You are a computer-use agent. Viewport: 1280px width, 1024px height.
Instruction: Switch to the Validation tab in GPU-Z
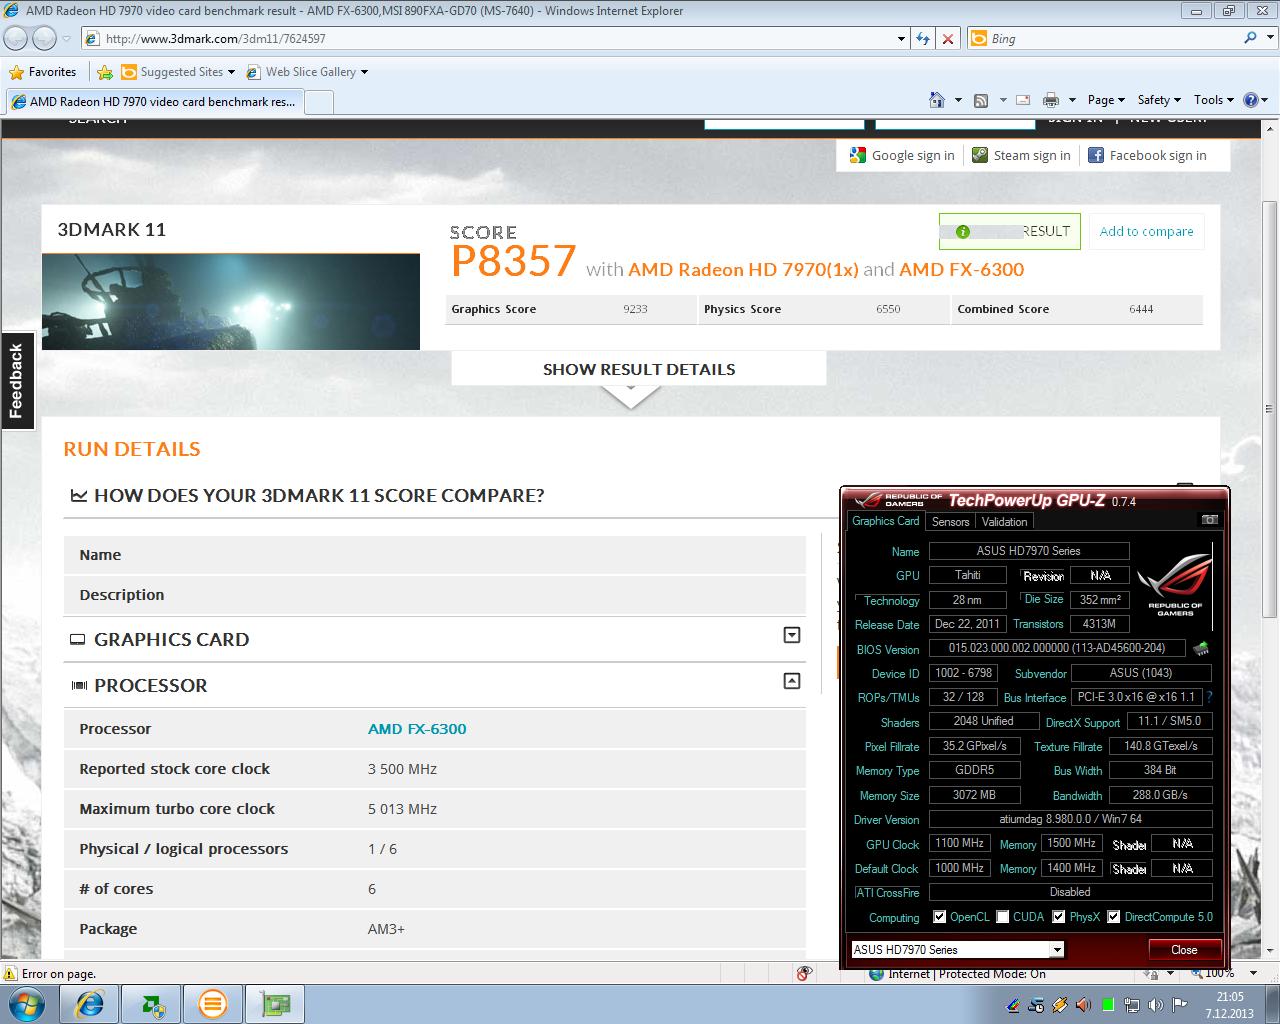[x=1004, y=521]
